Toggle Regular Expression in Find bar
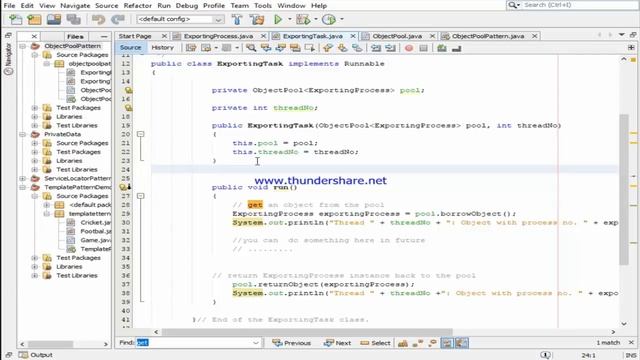The image size is (640, 360). (432, 343)
